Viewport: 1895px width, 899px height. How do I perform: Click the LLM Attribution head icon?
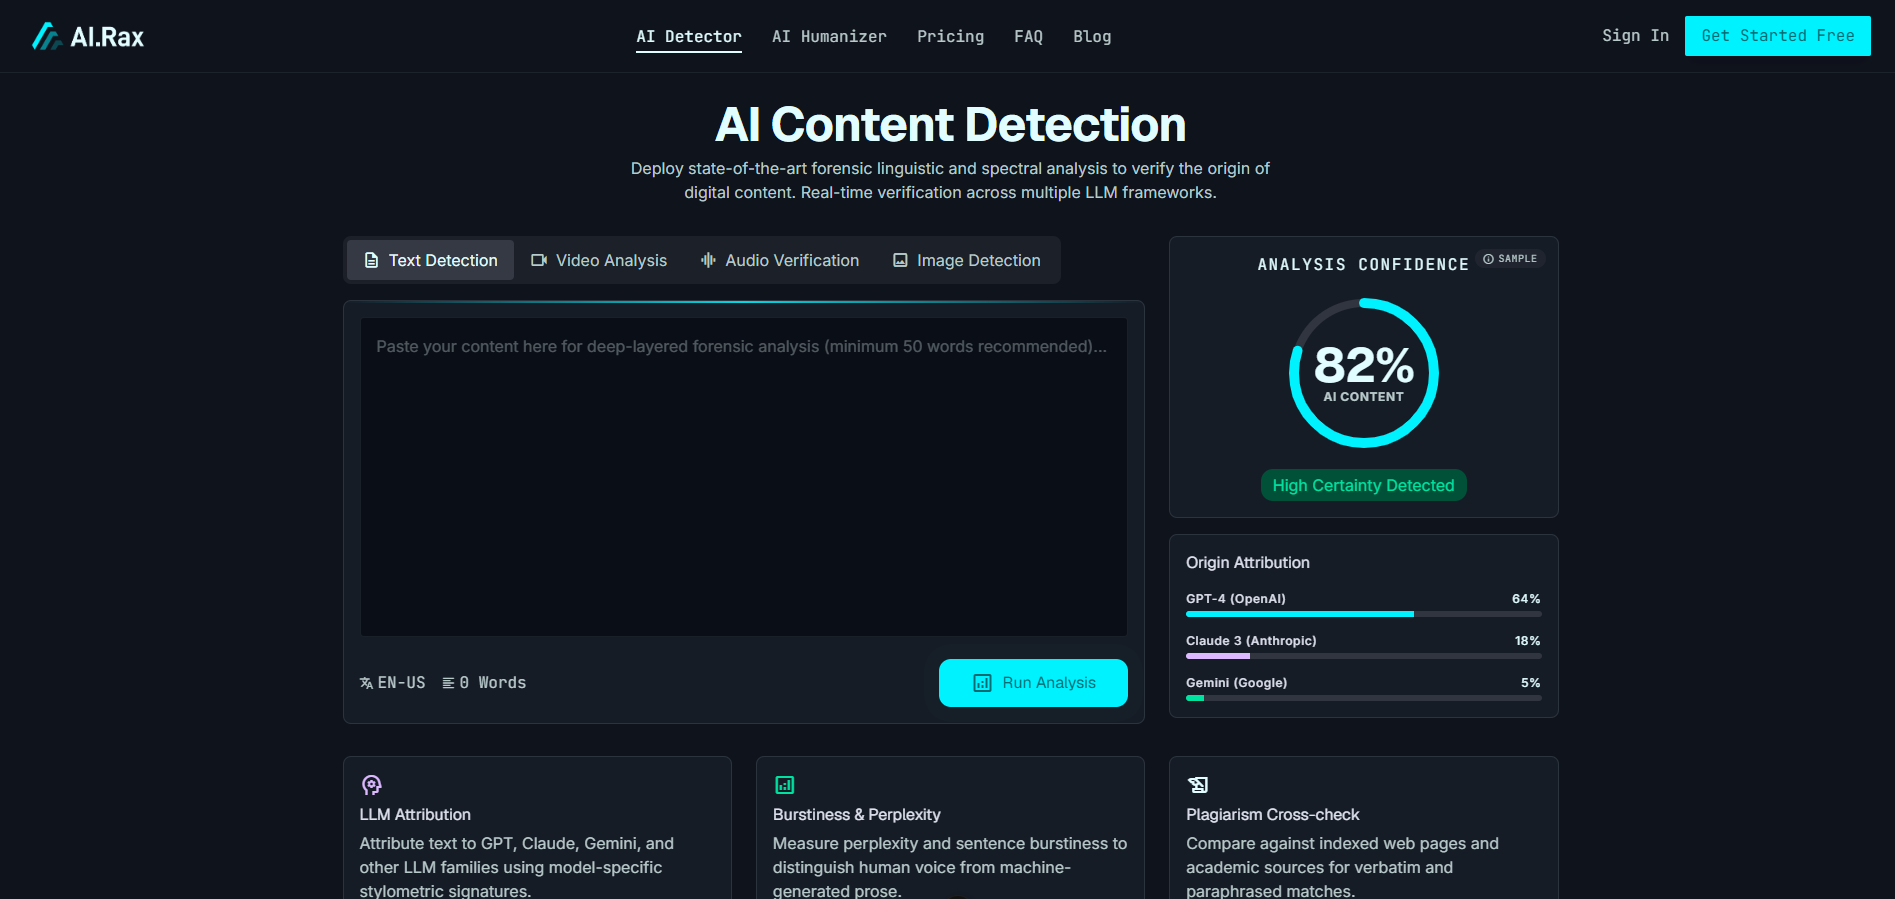click(x=371, y=785)
